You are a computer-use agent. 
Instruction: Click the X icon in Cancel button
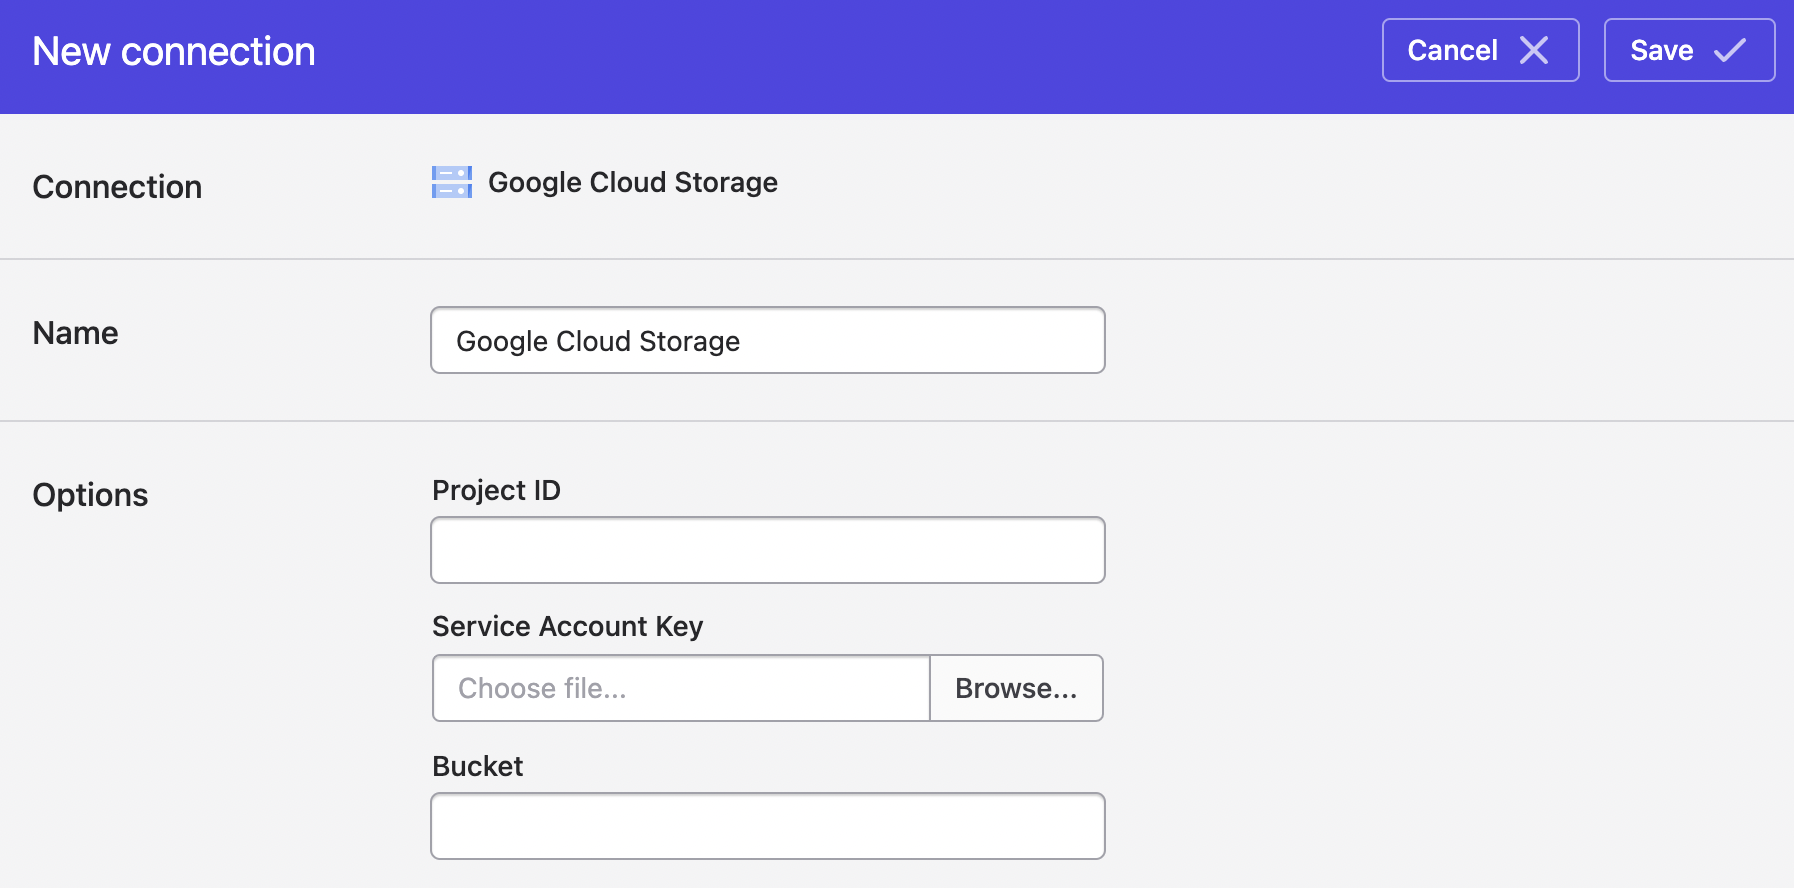click(1533, 50)
